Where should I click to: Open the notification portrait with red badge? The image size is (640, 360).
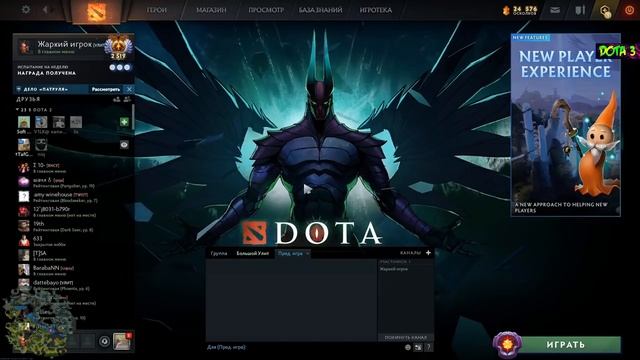pyautogui.click(x=122, y=341)
